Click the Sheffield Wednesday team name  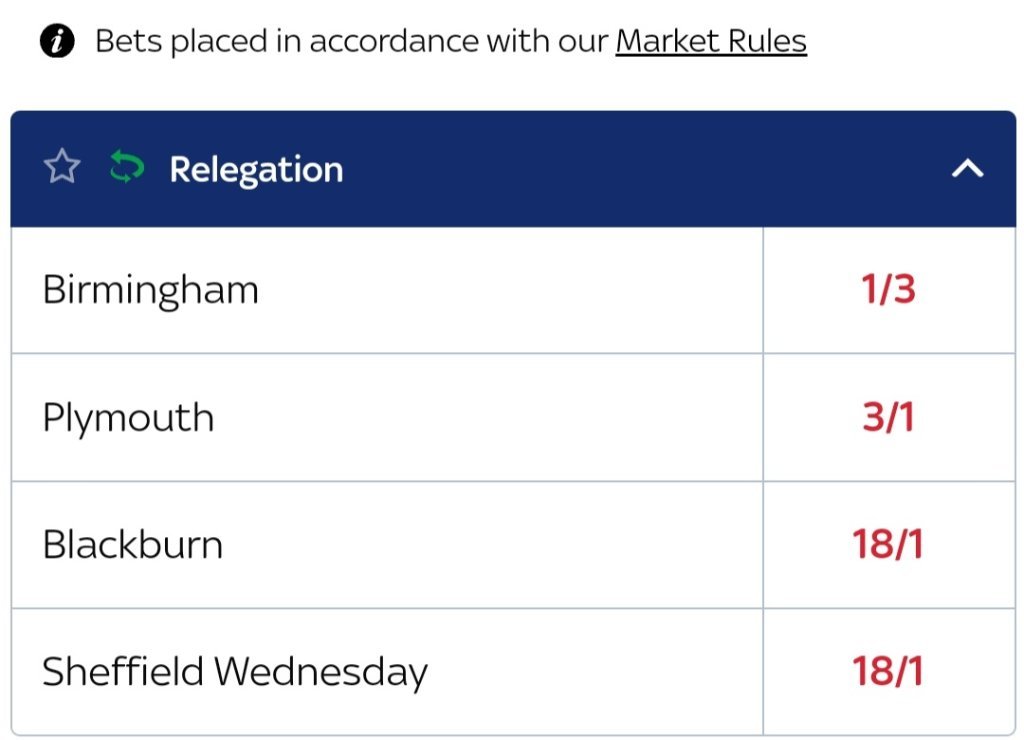coord(234,671)
